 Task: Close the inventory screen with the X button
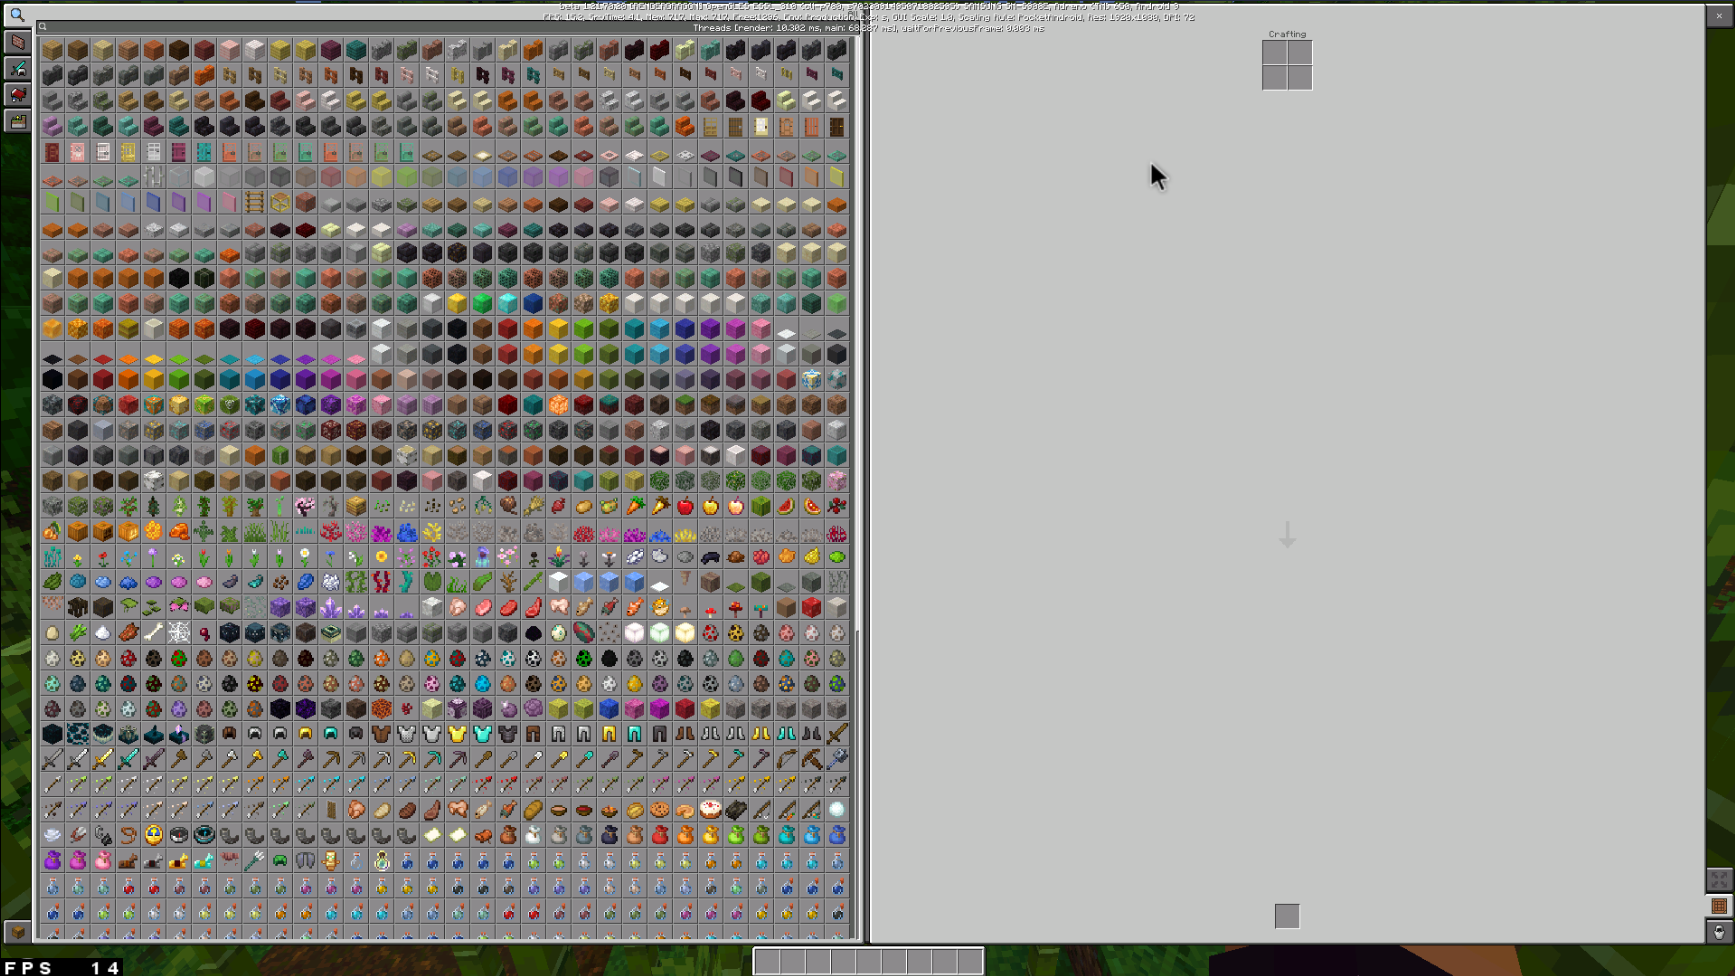point(1719,16)
